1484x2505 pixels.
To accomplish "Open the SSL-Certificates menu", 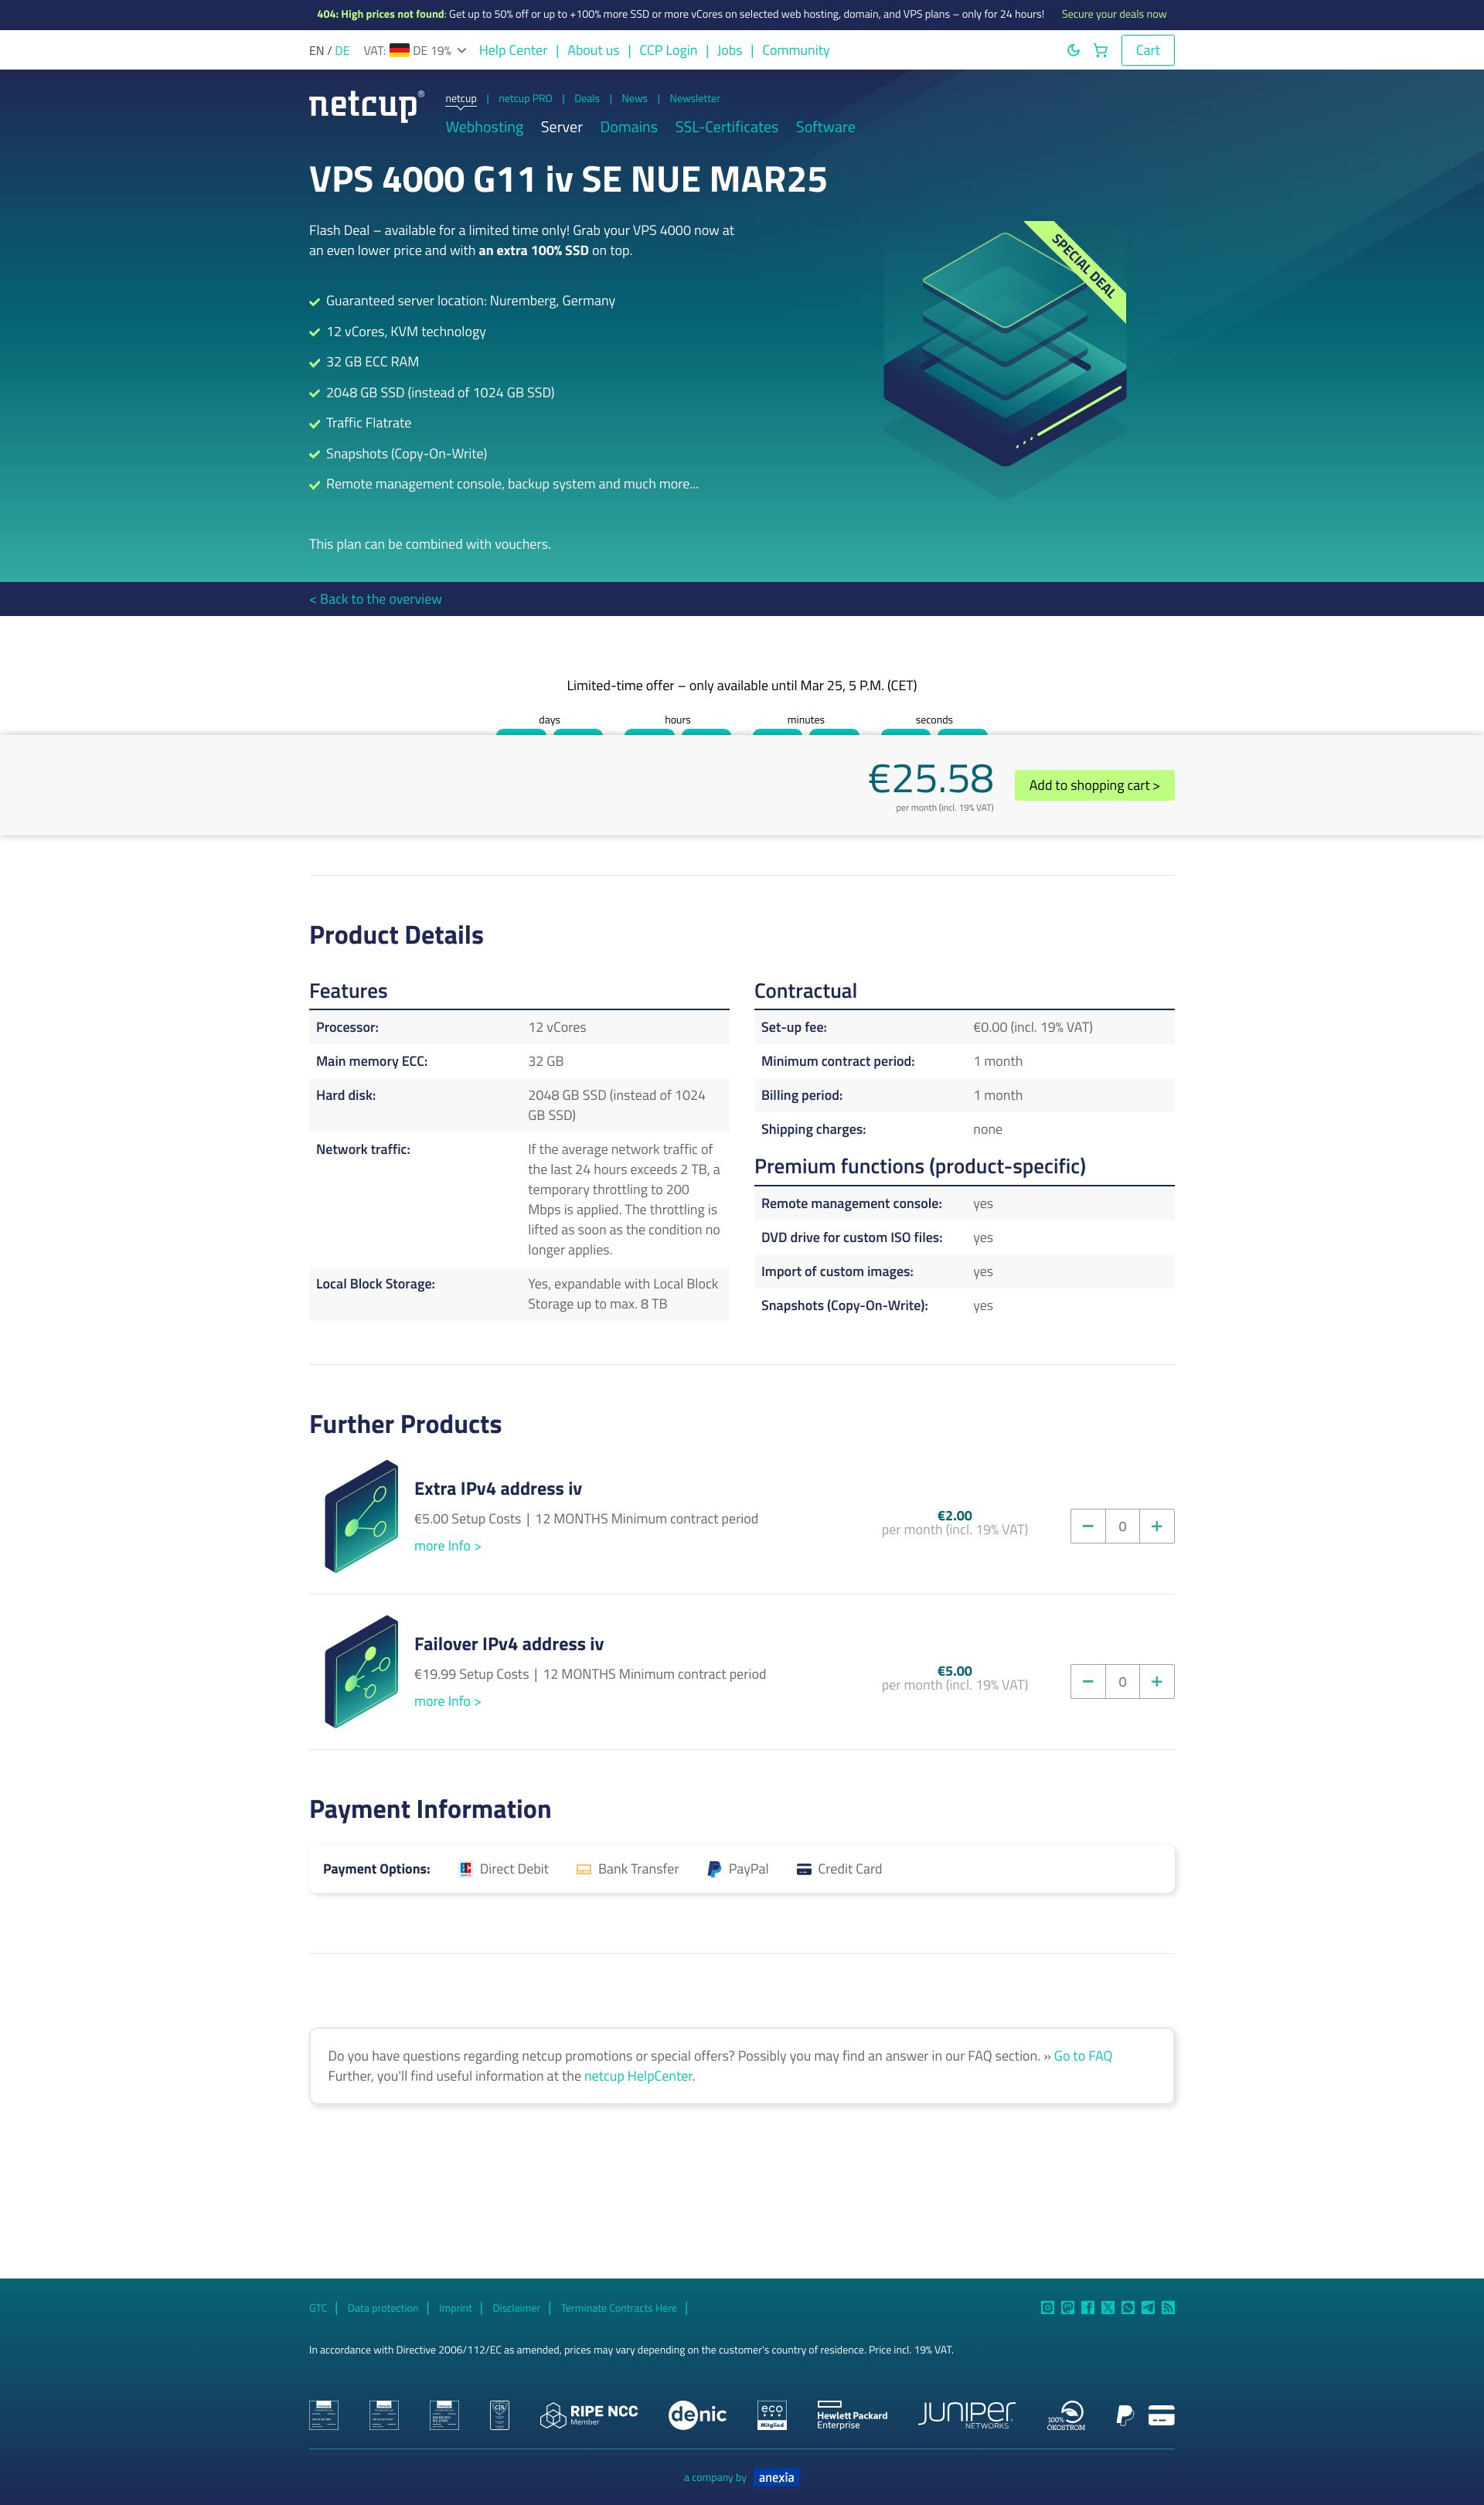I will [x=726, y=127].
